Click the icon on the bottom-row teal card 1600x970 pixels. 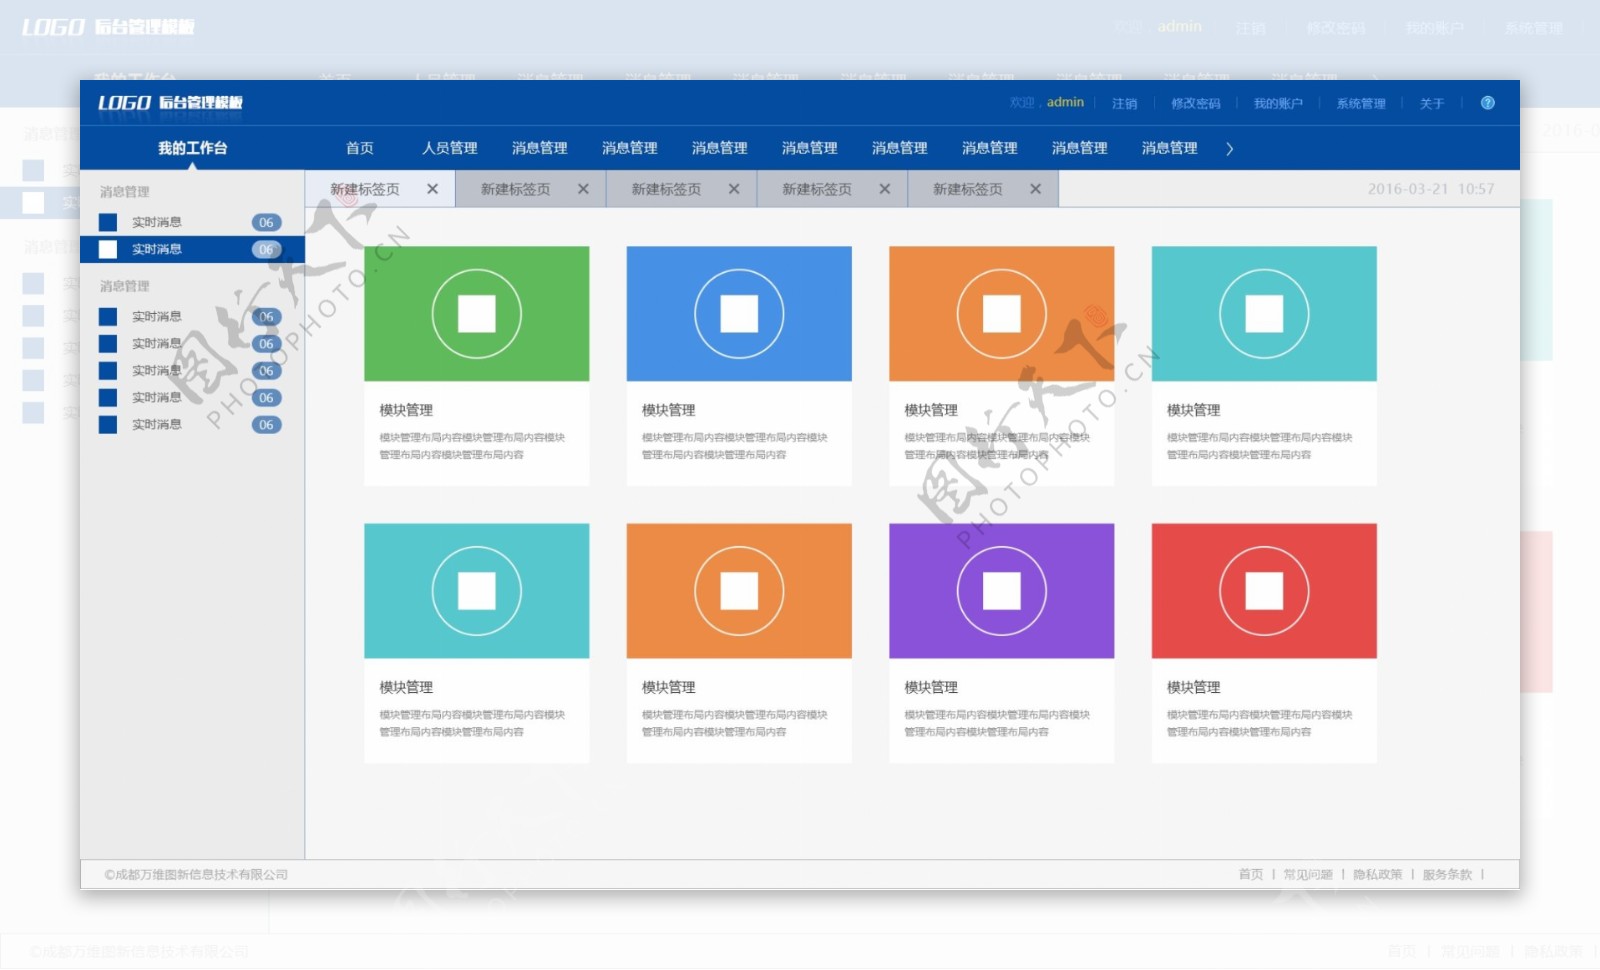477,591
